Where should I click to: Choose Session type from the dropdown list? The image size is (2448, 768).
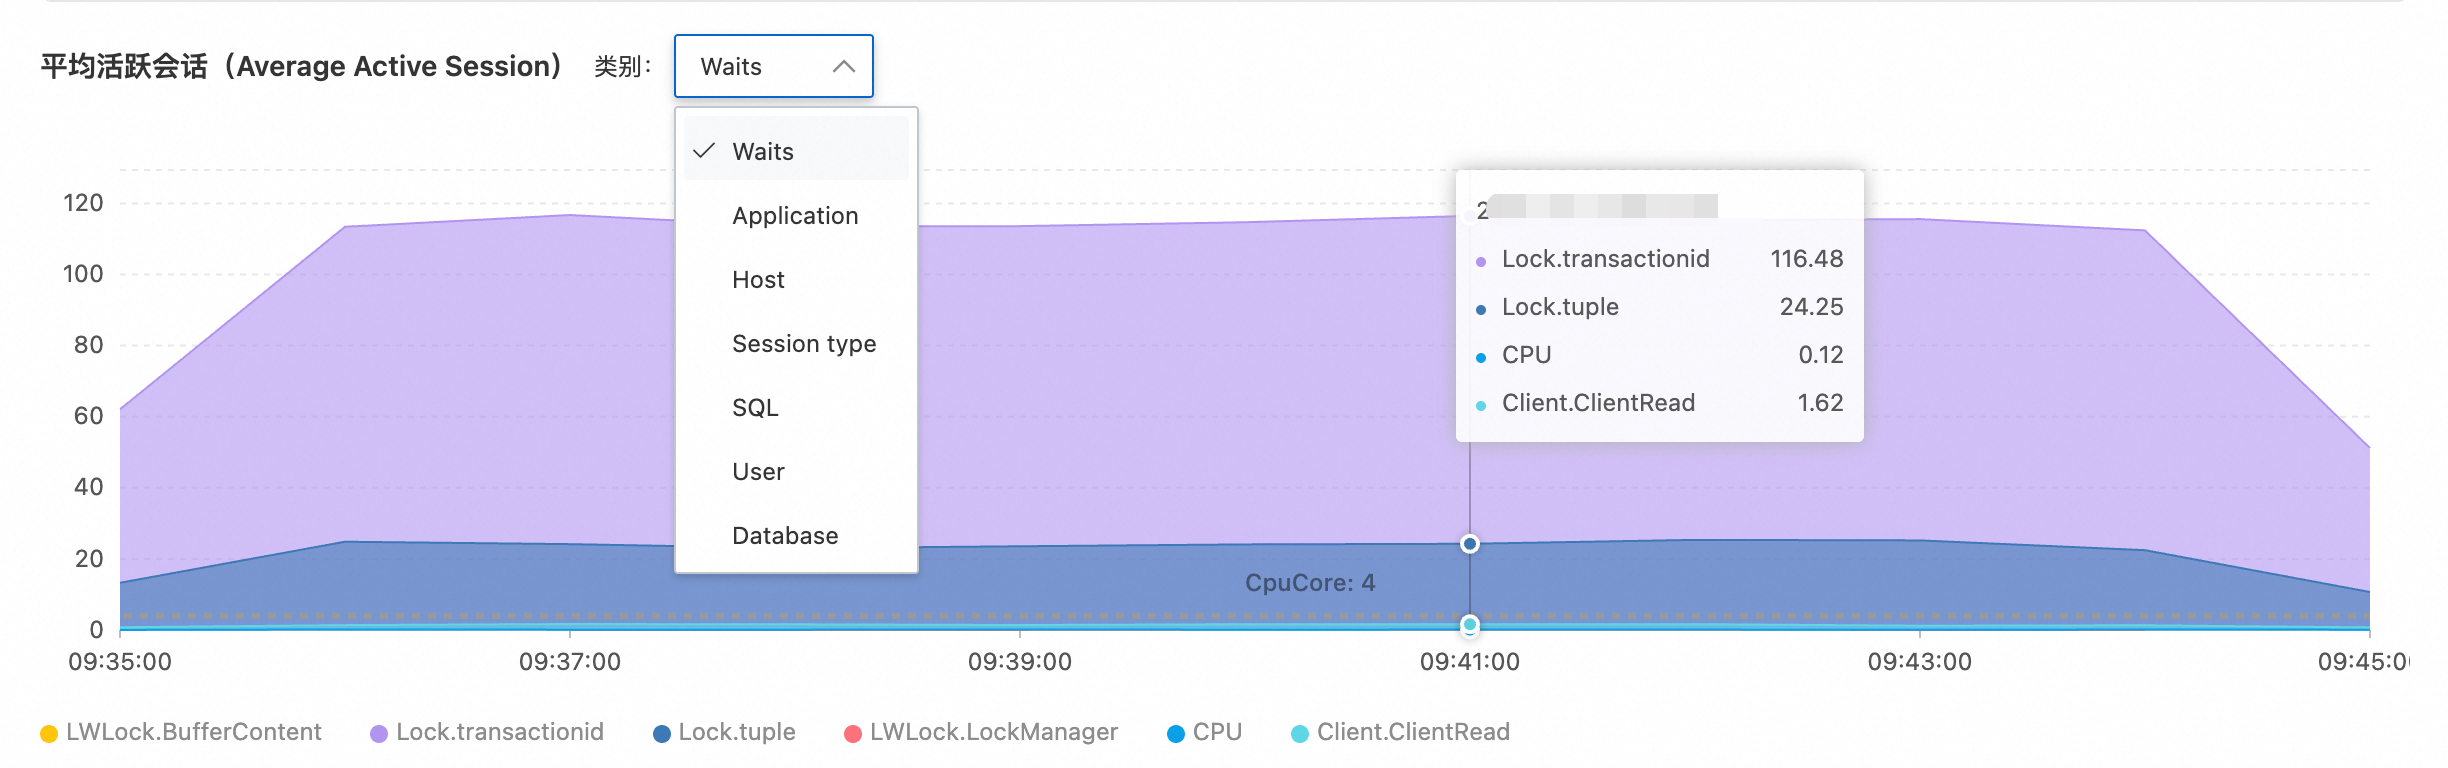[803, 344]
